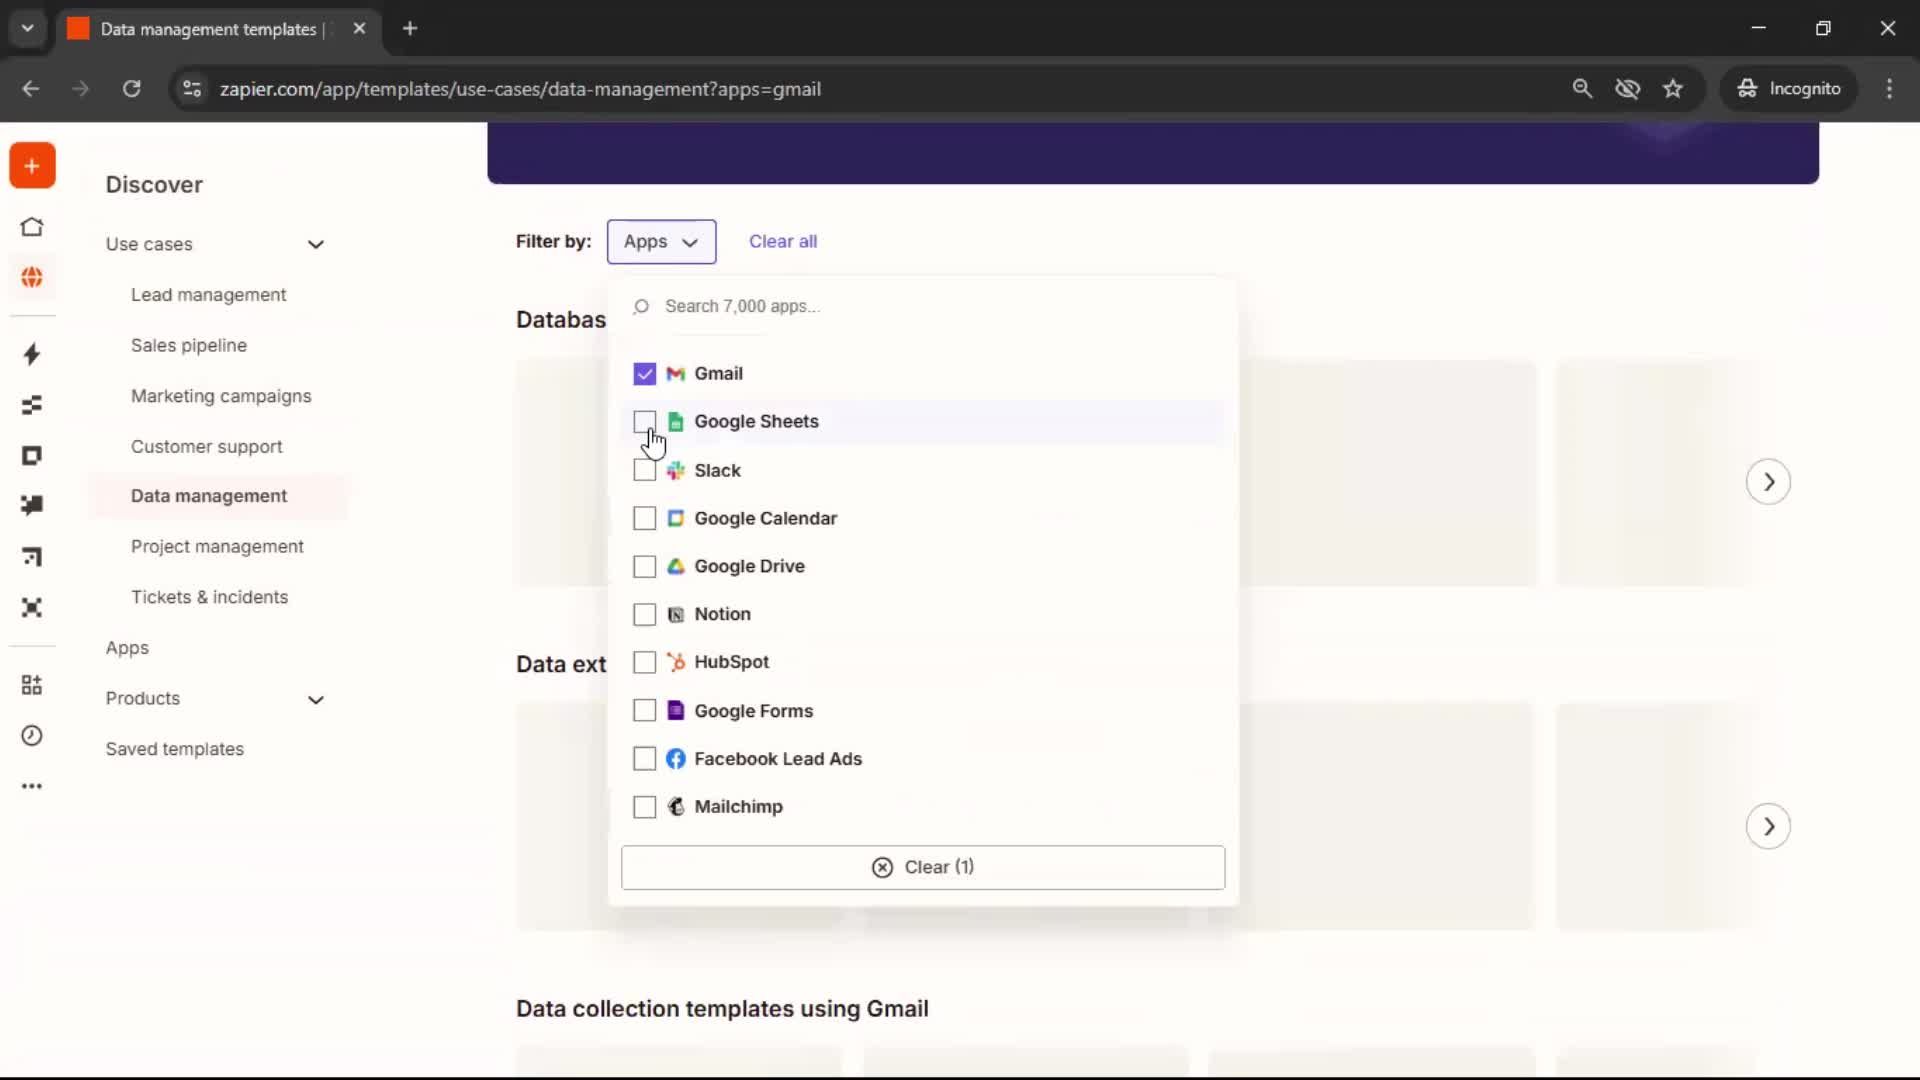Viewport: 1920px width, 1080px height.
Task: Collapse the Use cases chevron
Action: [x=316, y=245]
